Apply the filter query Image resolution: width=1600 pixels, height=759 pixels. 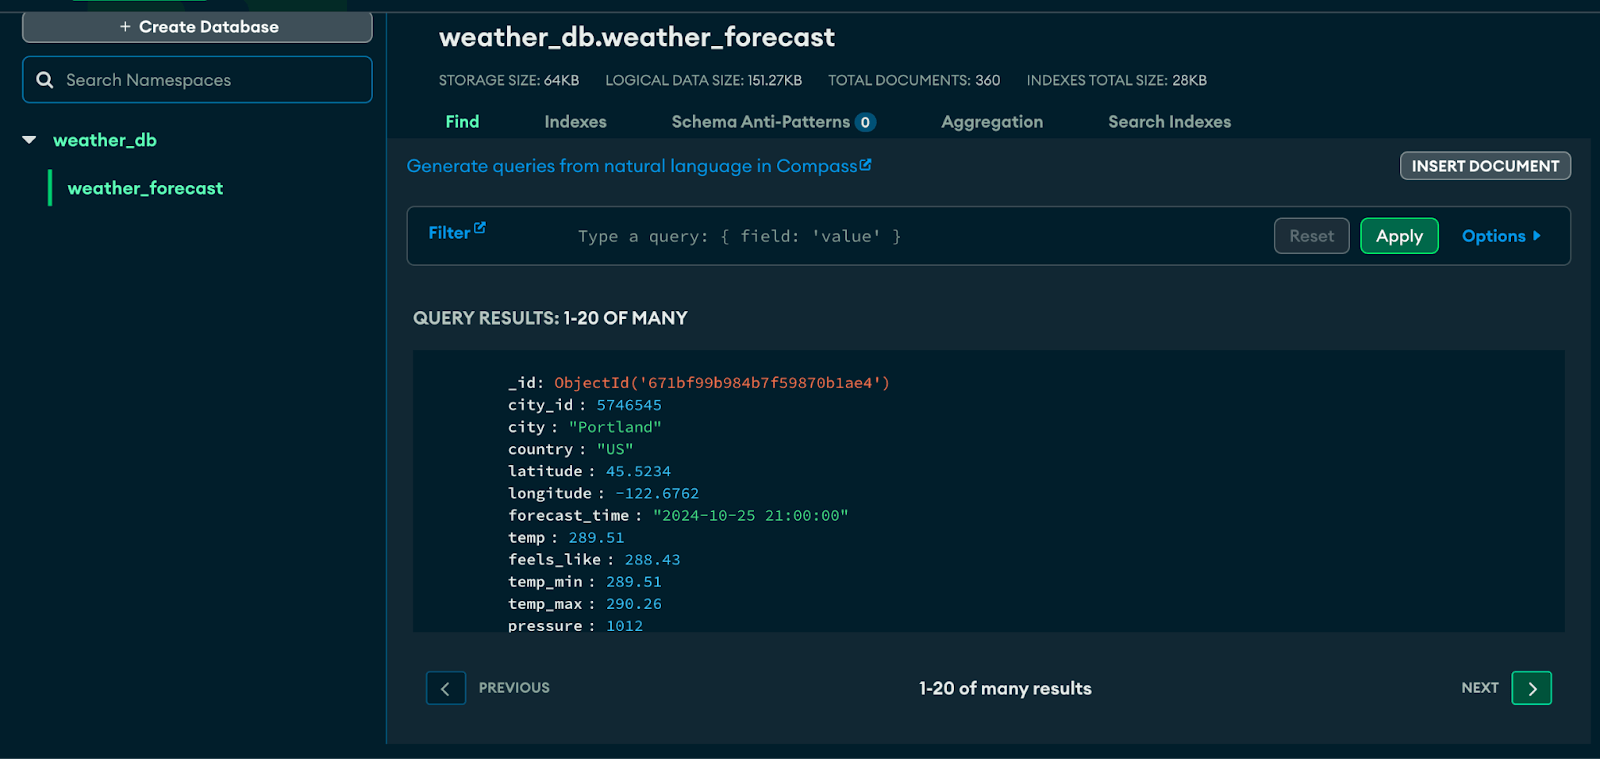1399,236
